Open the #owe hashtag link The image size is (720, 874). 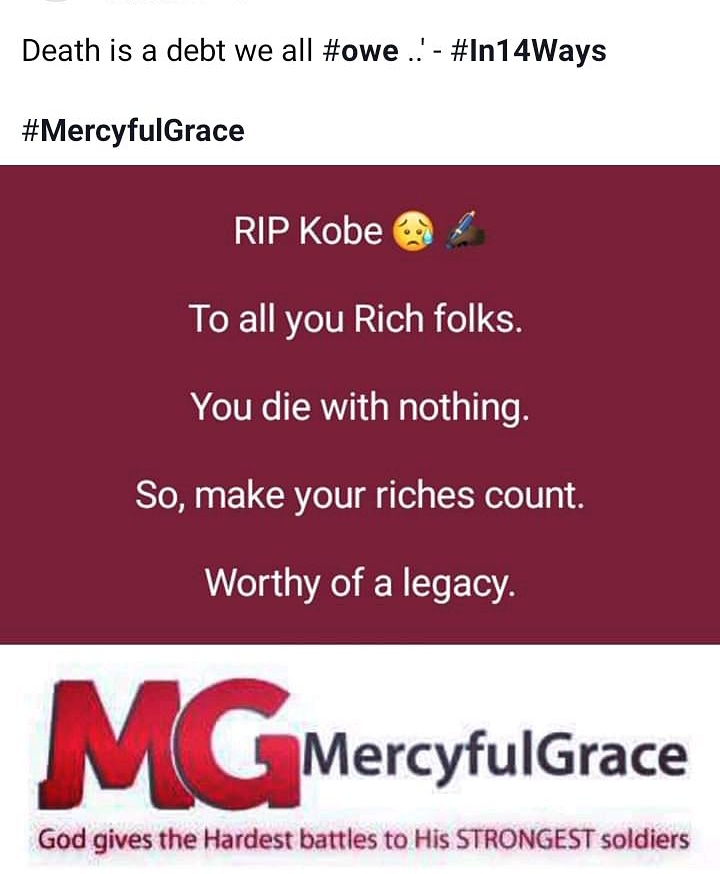pyautogui.click(x=361, y=51)
